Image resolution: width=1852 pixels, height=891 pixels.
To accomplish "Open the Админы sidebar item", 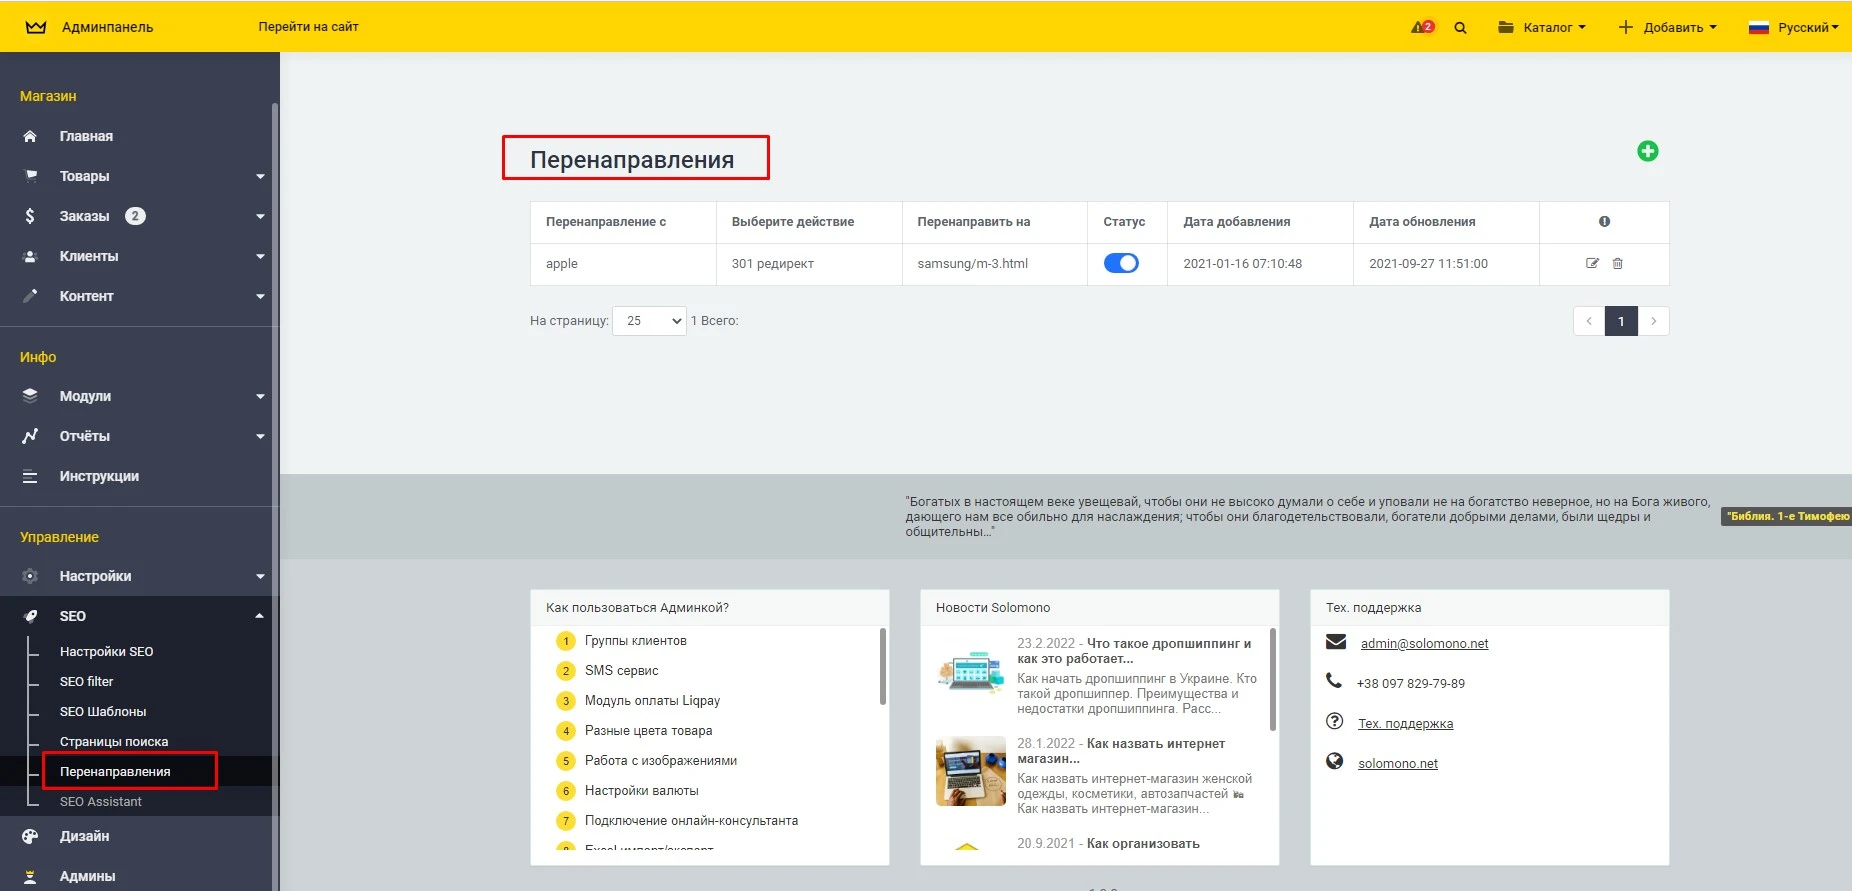I will pyautogui.click(x=87, y=876).
